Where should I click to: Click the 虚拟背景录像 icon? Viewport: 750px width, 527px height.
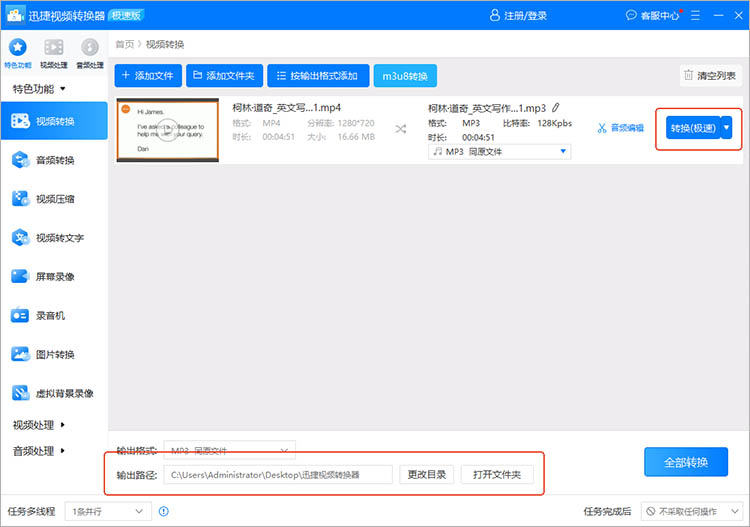click(20, 393)
